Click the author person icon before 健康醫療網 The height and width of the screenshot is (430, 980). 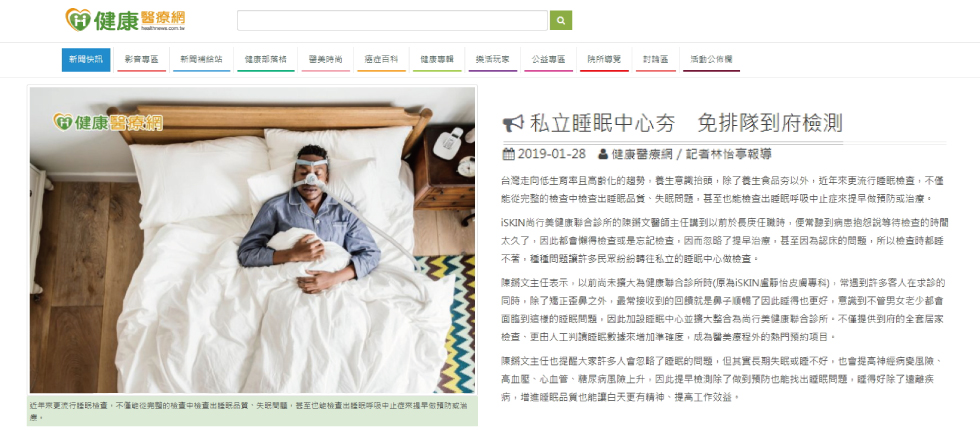pyautogui.click(x=602, y=154)
